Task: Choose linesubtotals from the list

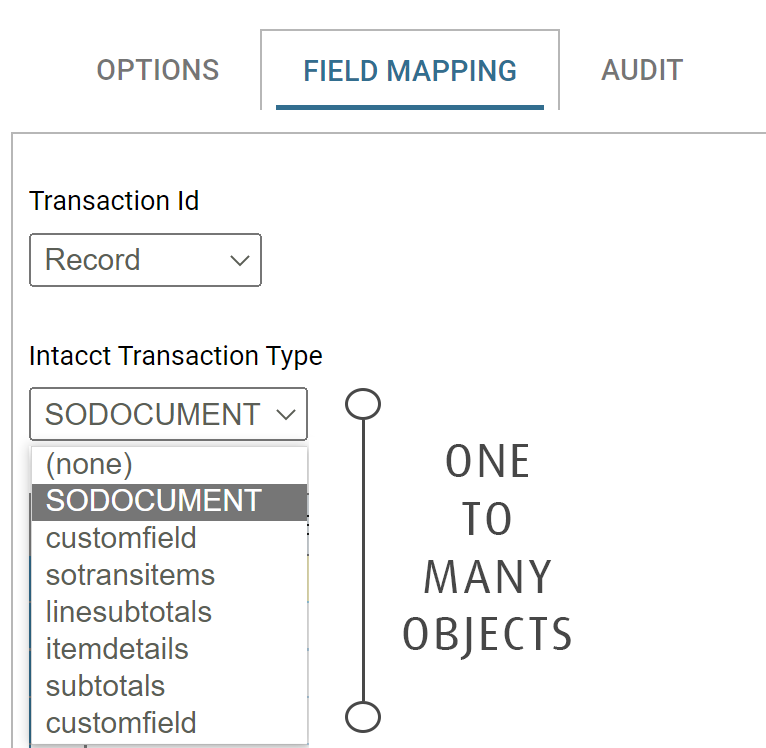Action: [x=170, y=613]
